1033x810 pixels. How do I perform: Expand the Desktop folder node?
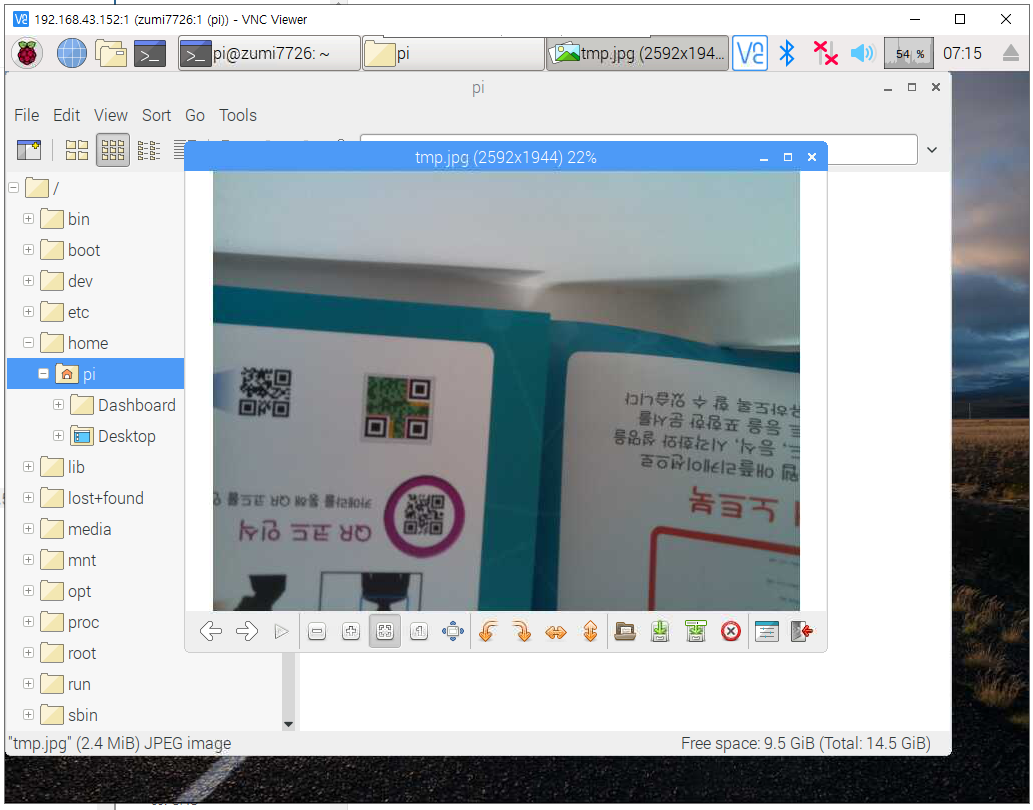coord(59,435)
